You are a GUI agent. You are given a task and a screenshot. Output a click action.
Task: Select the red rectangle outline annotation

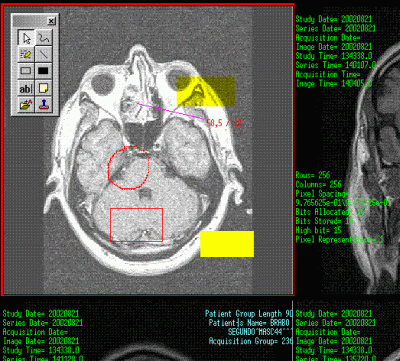click(136, 225)
